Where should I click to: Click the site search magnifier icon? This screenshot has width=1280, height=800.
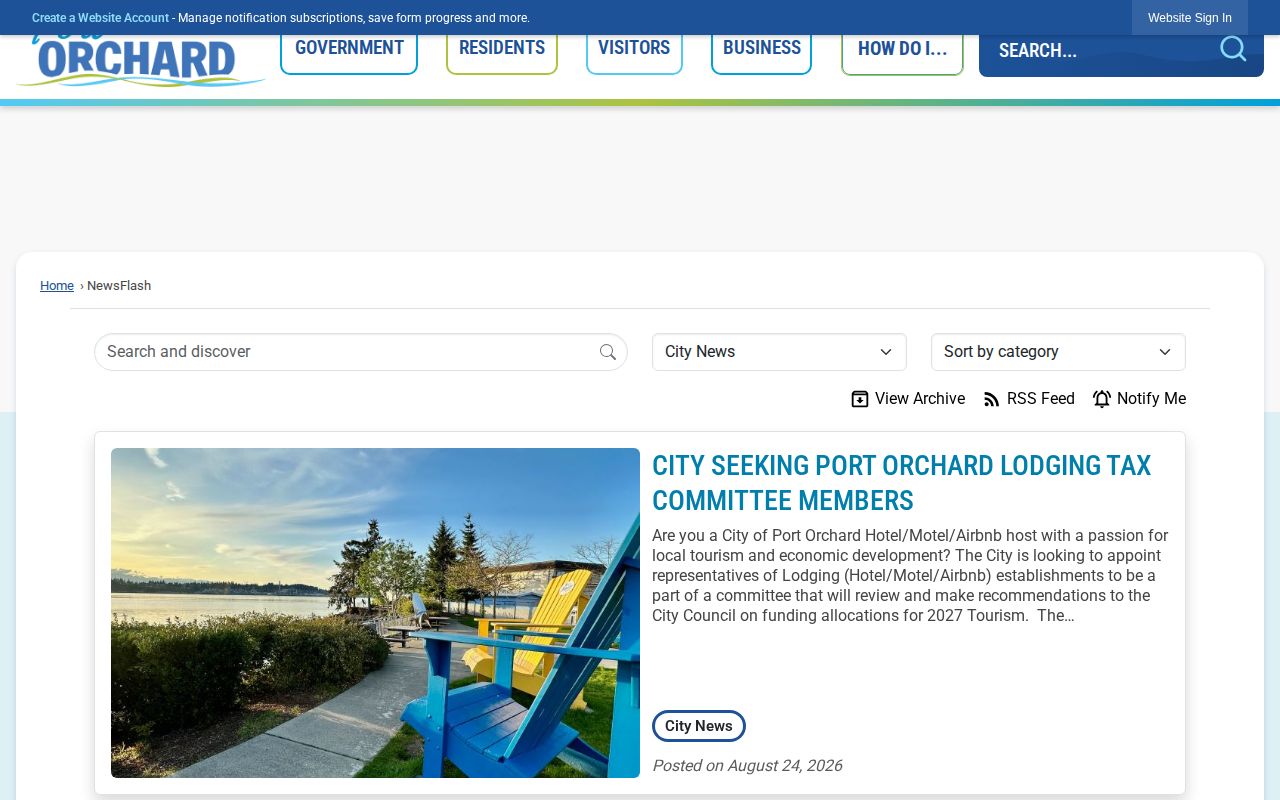1233,49
